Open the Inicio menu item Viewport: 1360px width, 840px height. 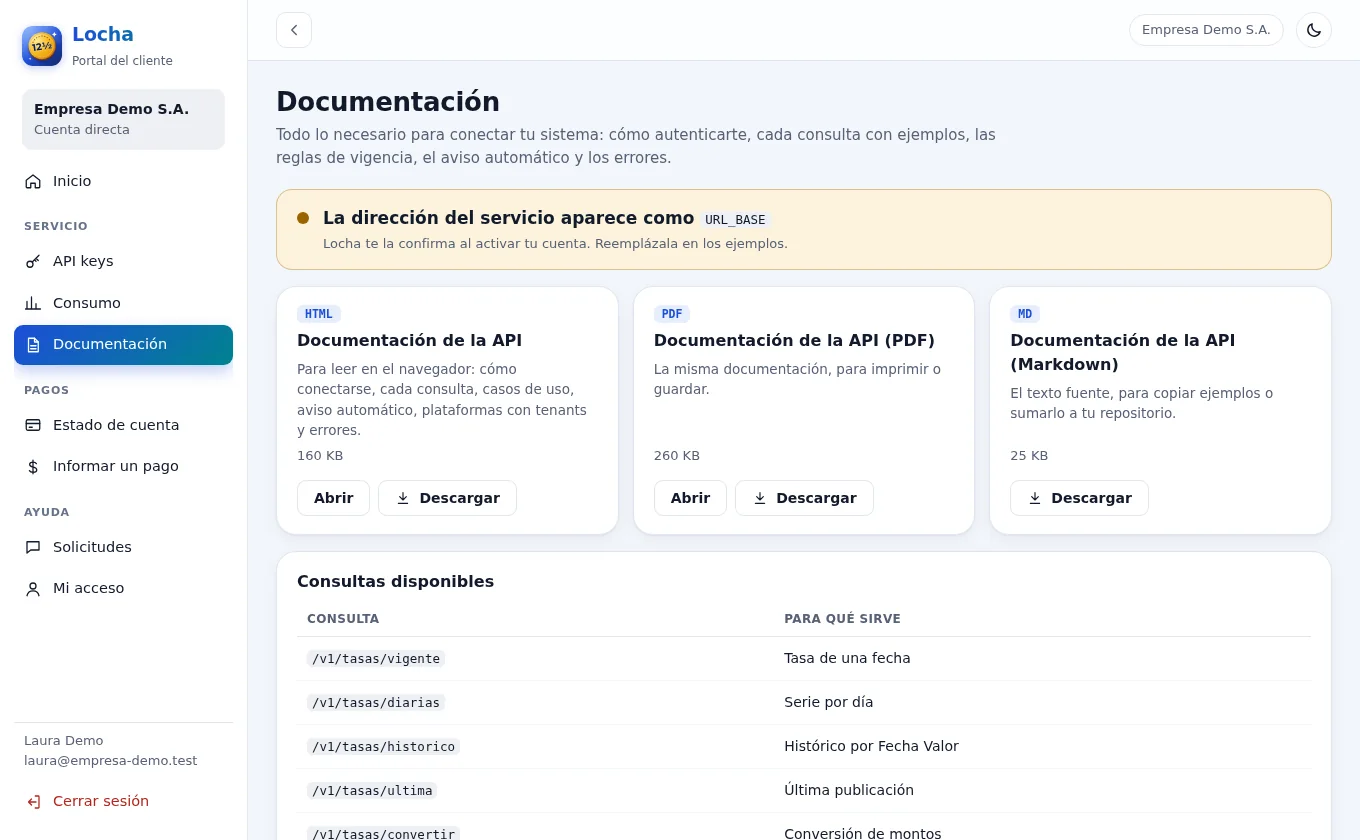click(x=123, y=181)
